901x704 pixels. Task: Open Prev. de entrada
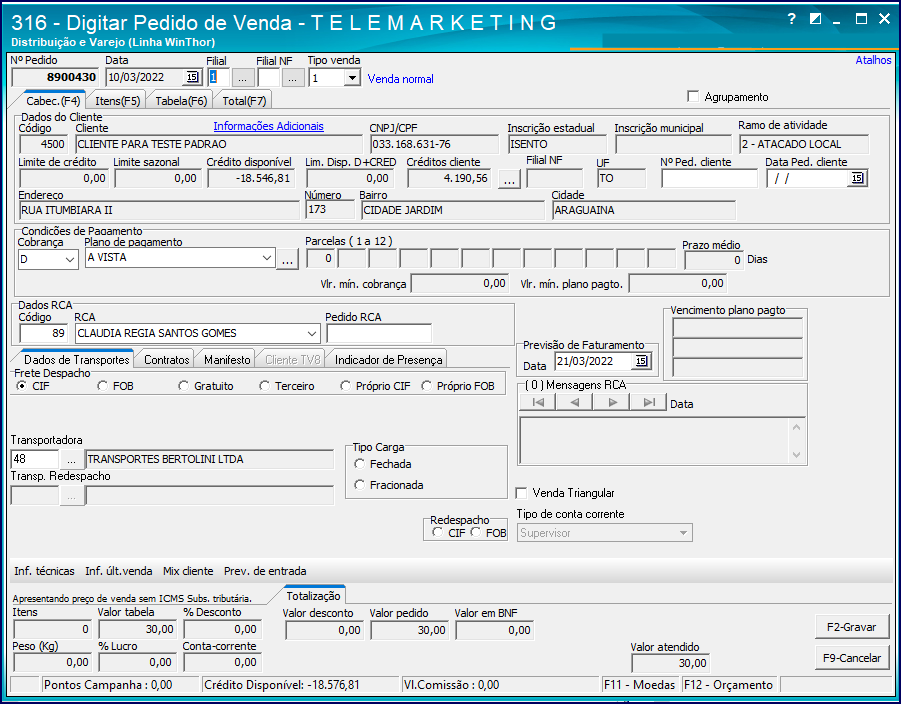(x=265, y=571)
